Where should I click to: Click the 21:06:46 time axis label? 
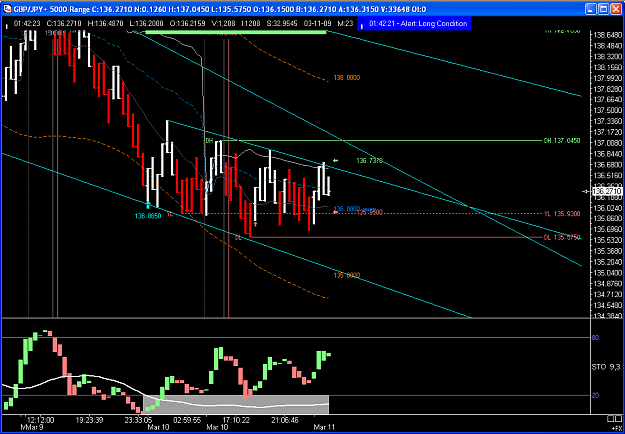tap(285, 420)
